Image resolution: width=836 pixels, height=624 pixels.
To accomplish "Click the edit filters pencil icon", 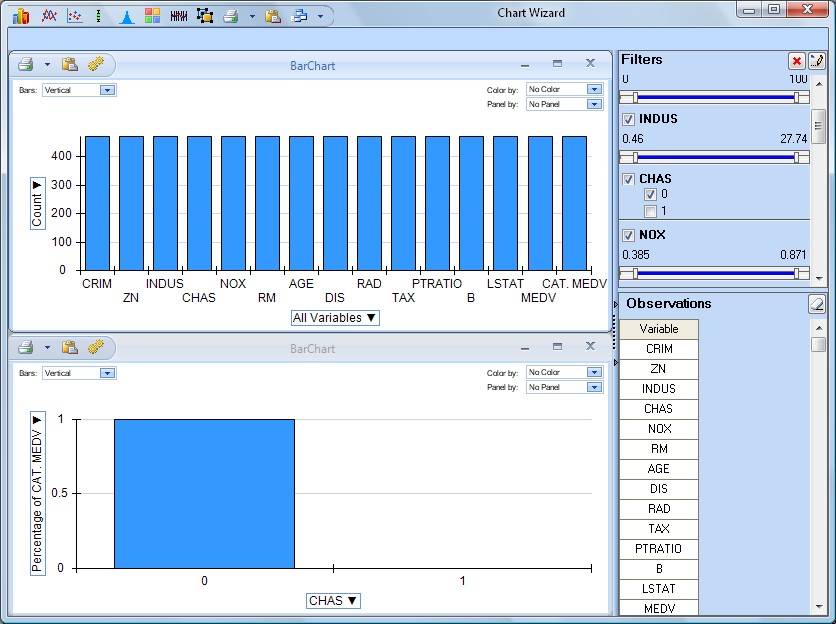I will (816, 61).
